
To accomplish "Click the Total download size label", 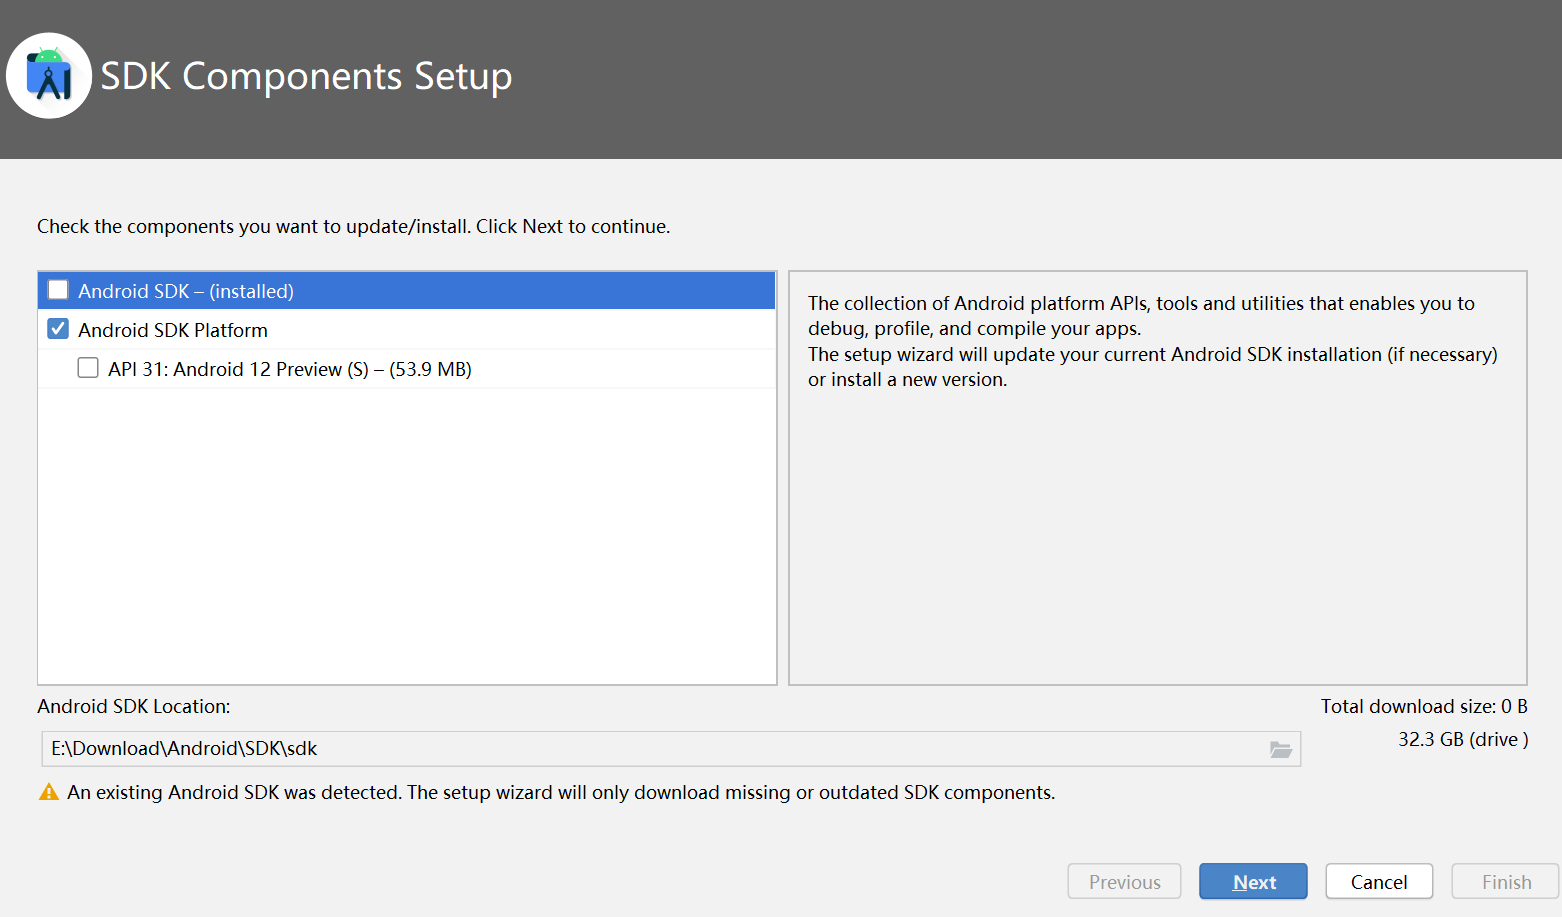I will (x=1423, y=706).
